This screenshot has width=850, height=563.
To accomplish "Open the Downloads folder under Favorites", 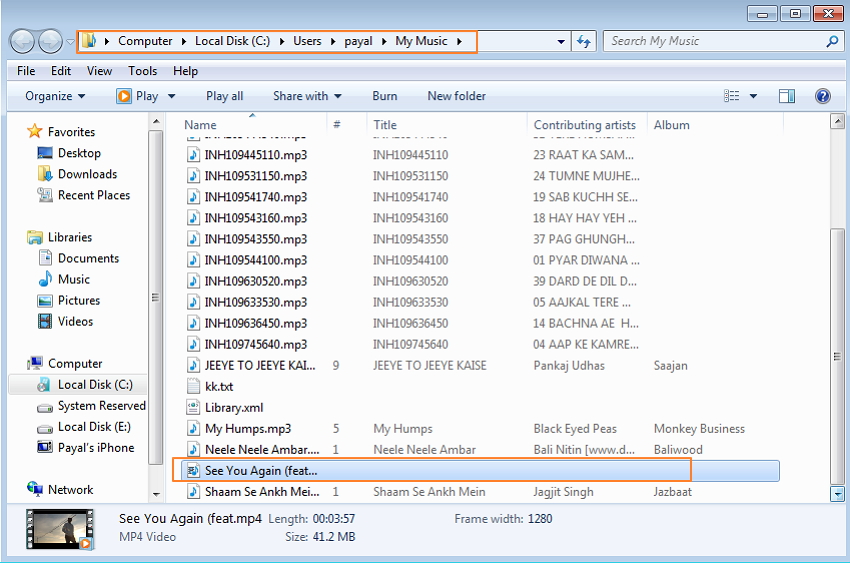I will (87, 174).
